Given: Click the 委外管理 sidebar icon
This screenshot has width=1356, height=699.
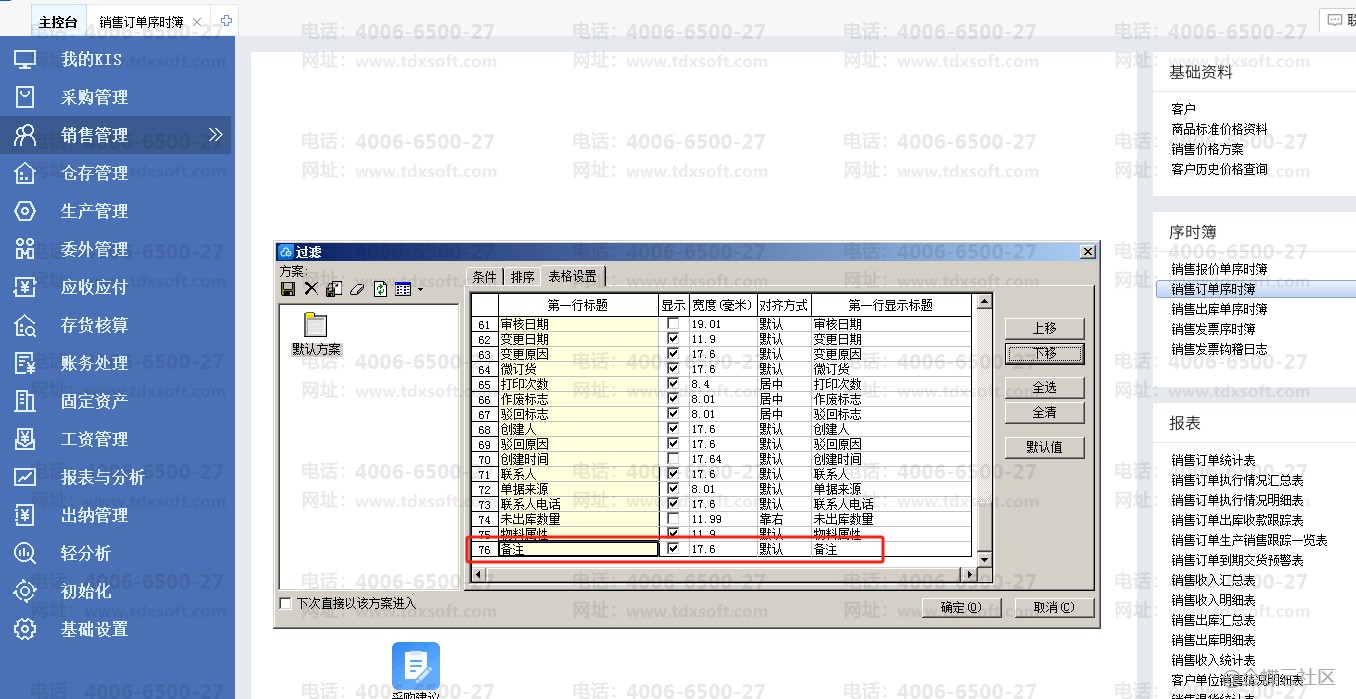Looking at the screenshot, I should click(x=25, y=249).
